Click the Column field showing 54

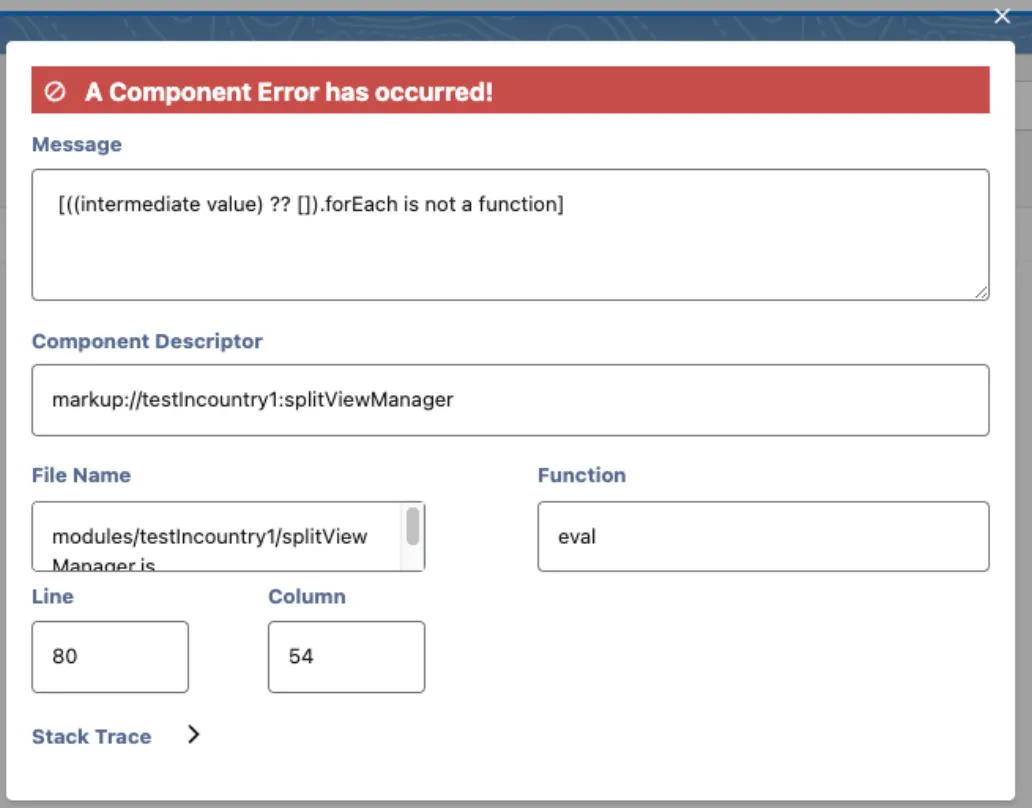(346, 657)
